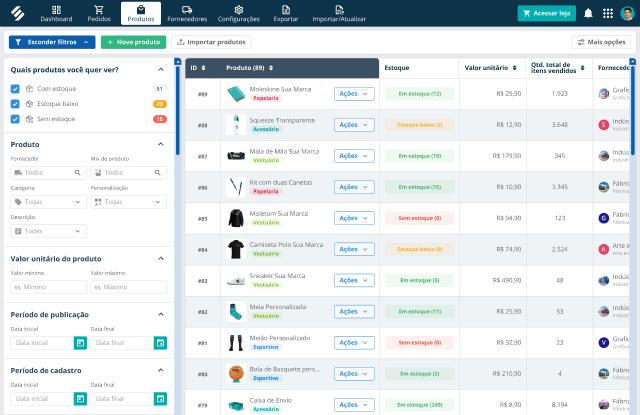Toggle the Sem estoque checkbox
The height and width of the screenshot is (415, 640).
click(15, 119)
